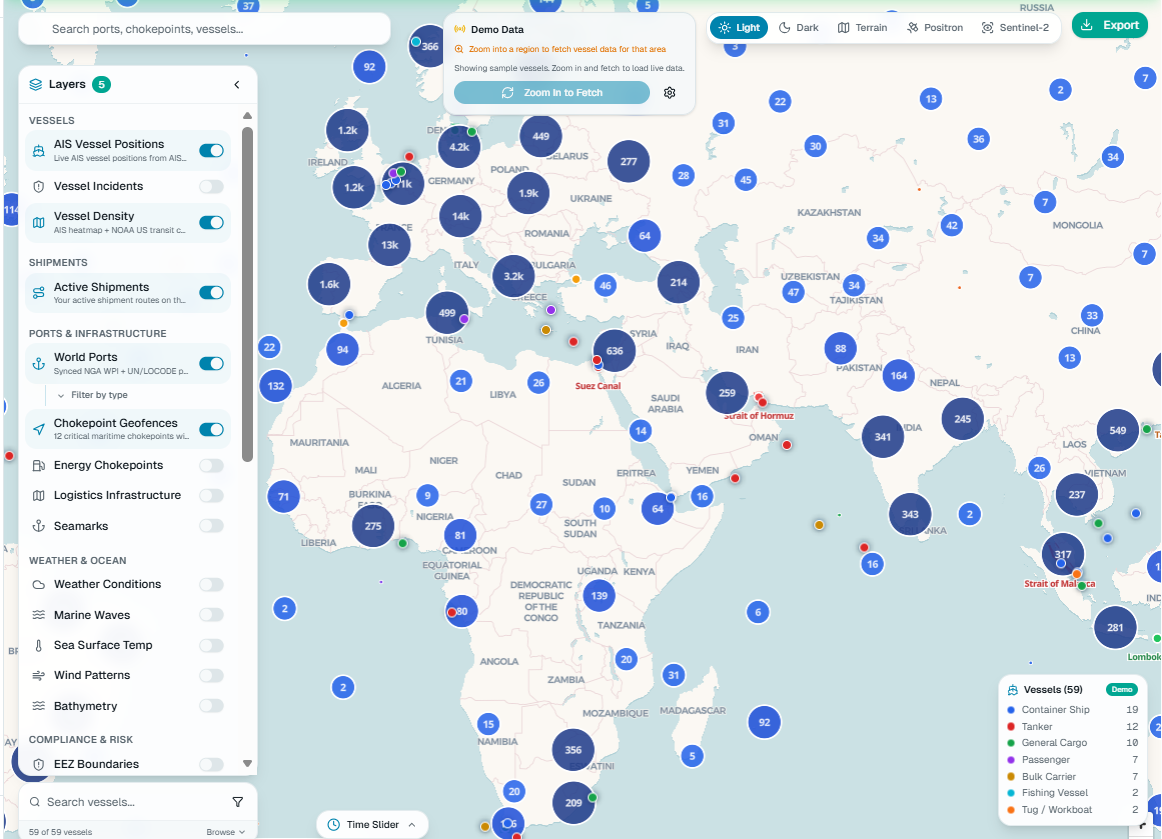Click the Export button
The width and height of the screenshot is (1162, 839).
1109,25
